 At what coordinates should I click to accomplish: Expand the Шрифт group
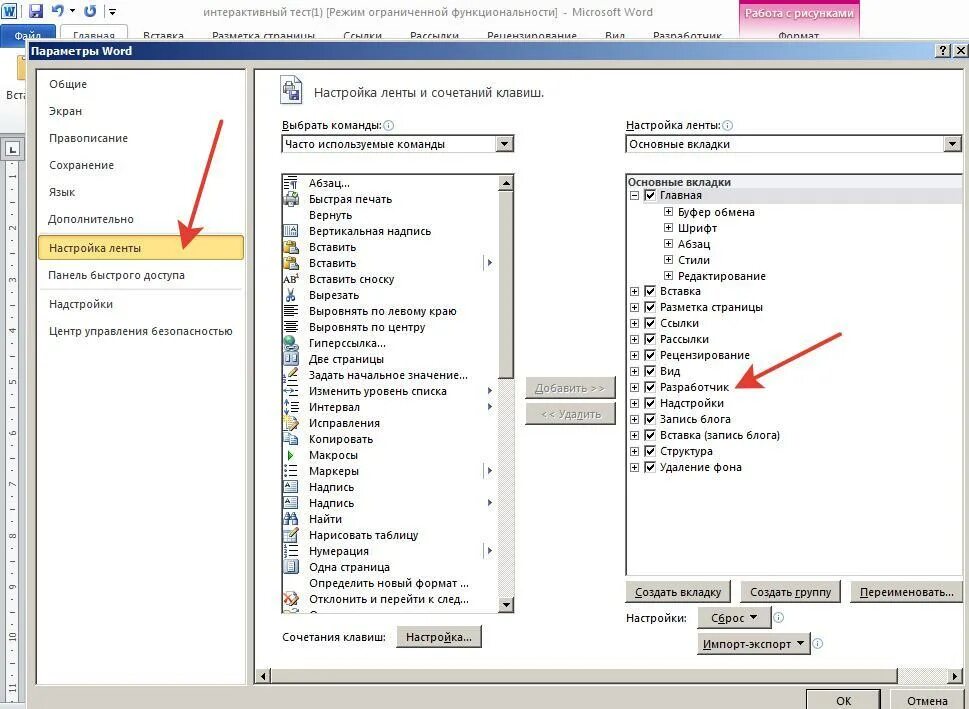pos(668,227)
